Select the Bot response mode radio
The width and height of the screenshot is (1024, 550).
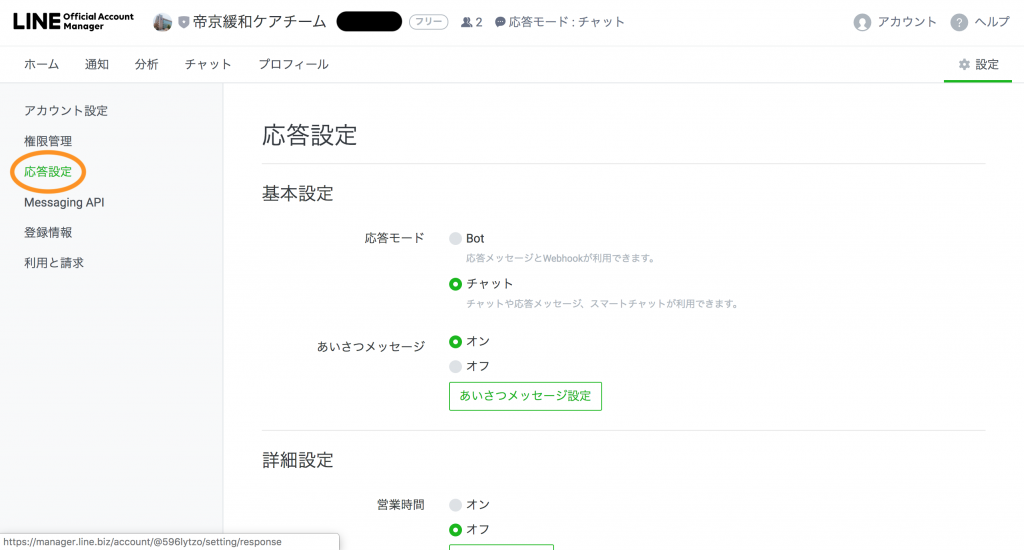pyautogui.click(x=456, y=239)
